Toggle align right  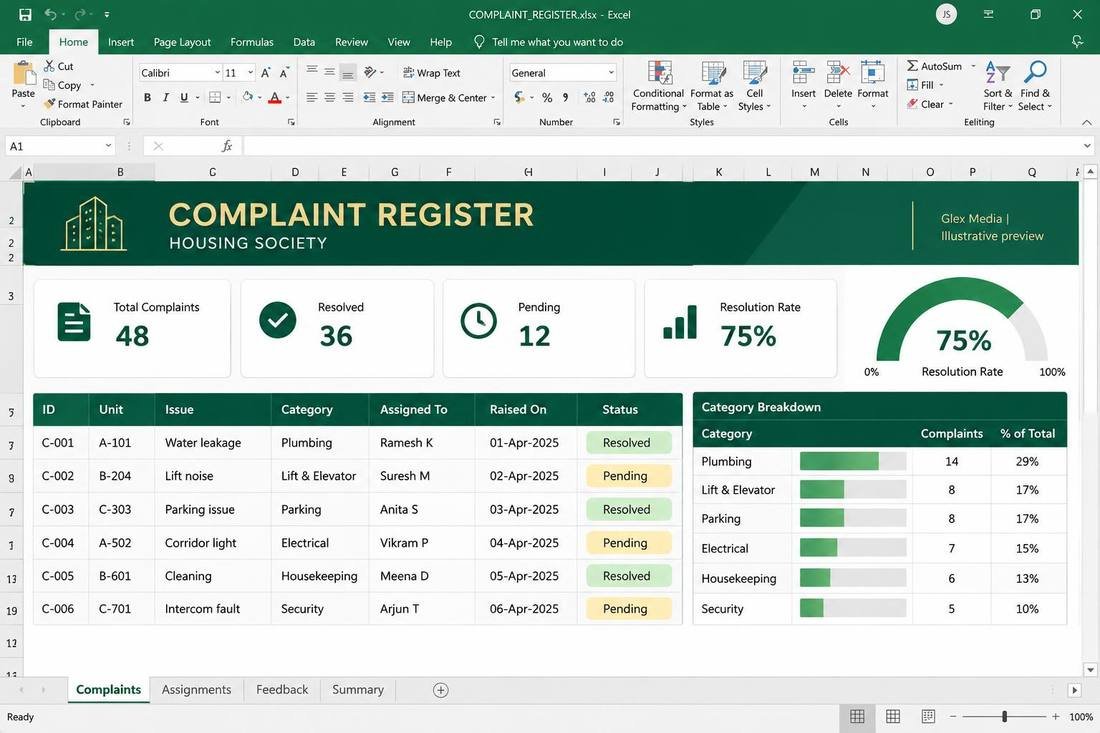[x=348, y=97]
